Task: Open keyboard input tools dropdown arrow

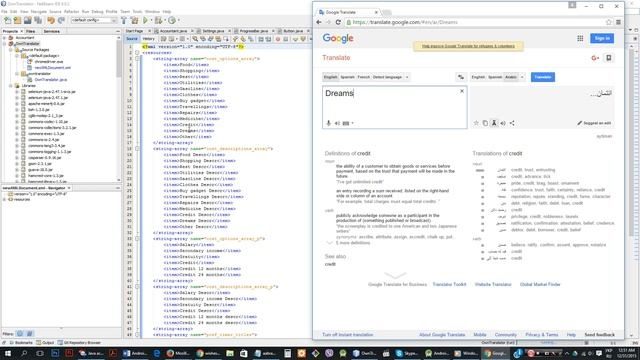Action: [352, 123]
